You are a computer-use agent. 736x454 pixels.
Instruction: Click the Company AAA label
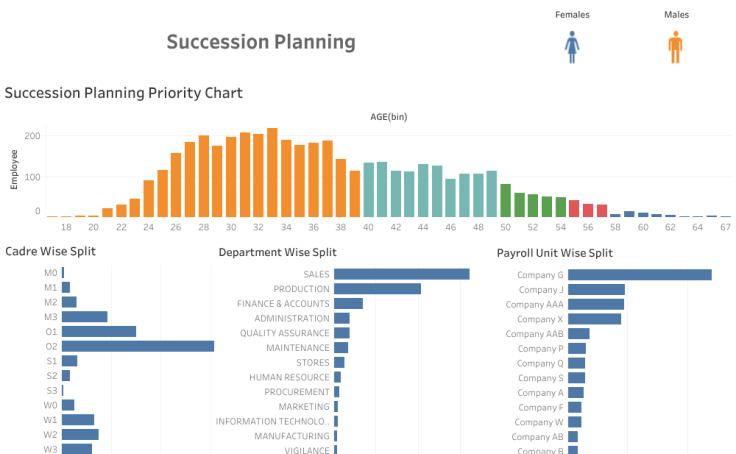tap(534, 304)
